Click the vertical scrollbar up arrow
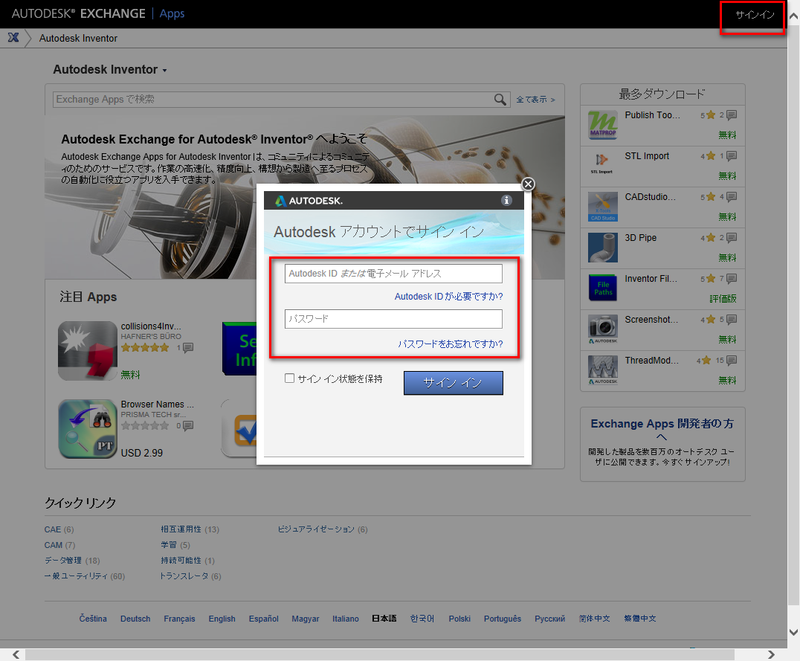 point(793,16)
